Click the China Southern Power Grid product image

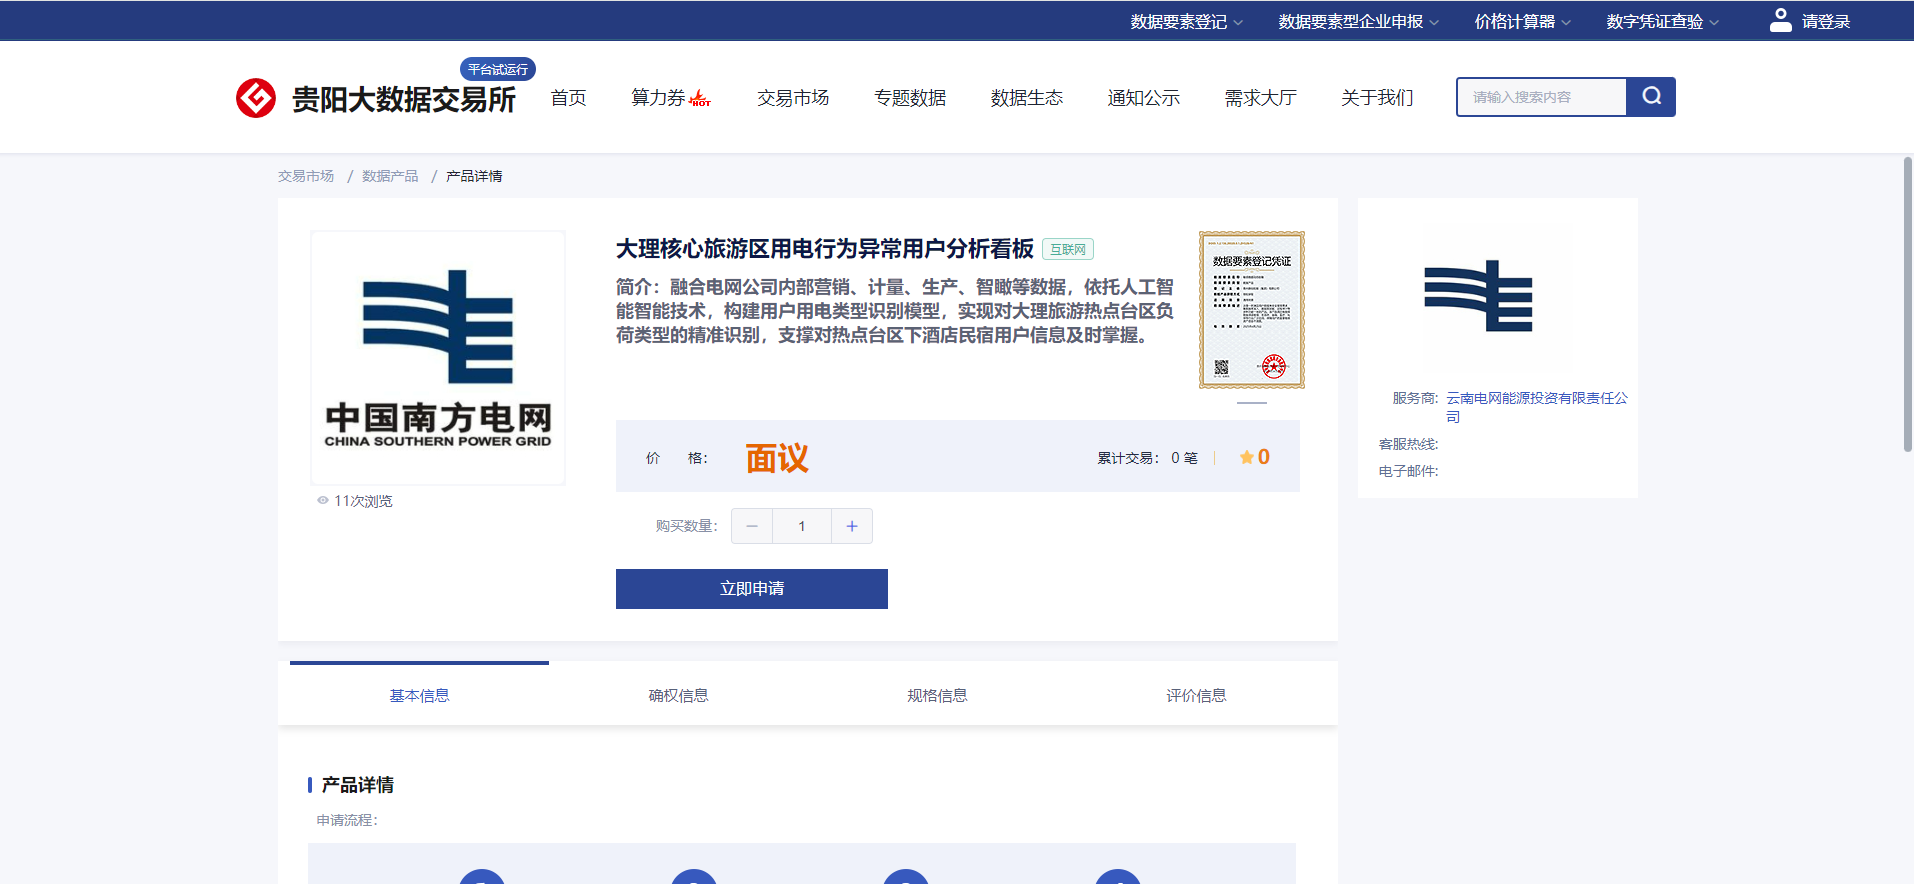(x=438, y=358)
